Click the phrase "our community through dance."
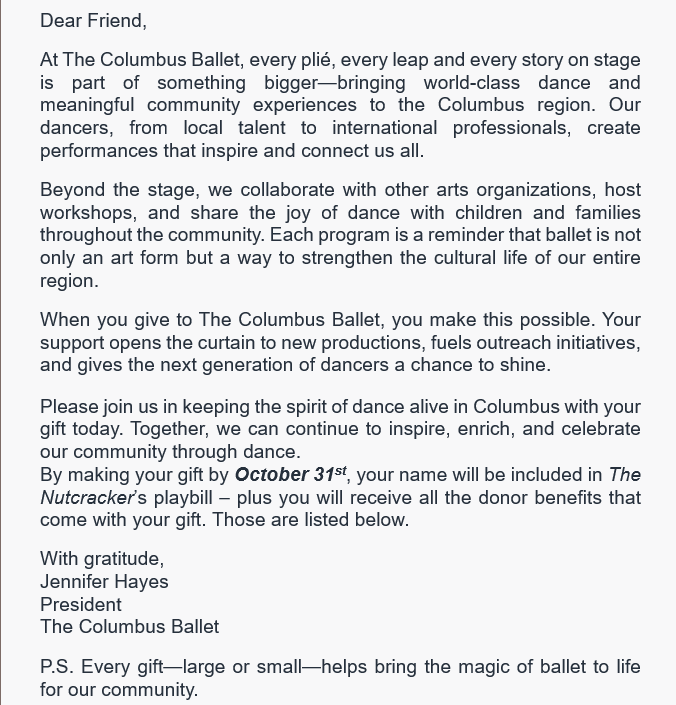The image size is (676, 705). tap(170, 452)
